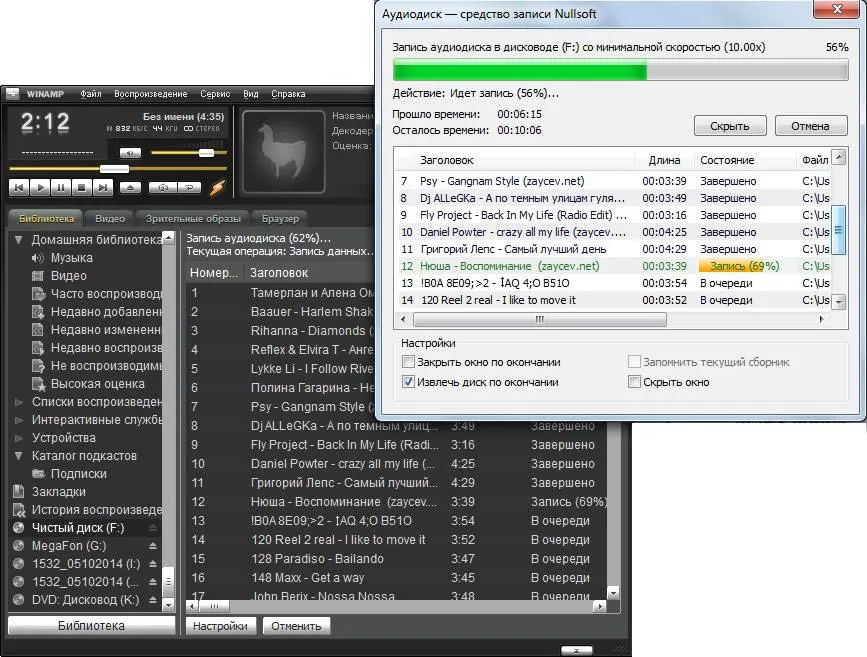The image size is (867, 657).
Task: Open Недавно воспроизведенные smart view
Action: point(97,348)
